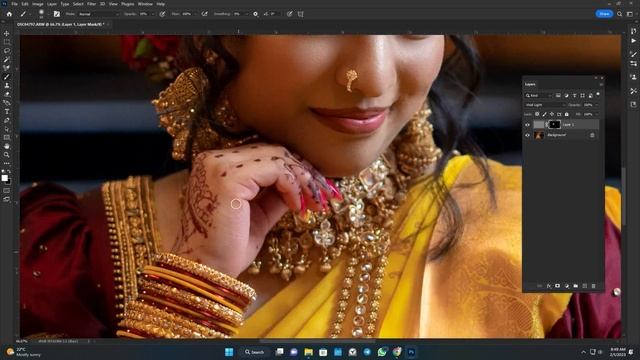Screen dimensions: 640x360
Task: Click the Search icon at top right
Action: coord(620,14)
